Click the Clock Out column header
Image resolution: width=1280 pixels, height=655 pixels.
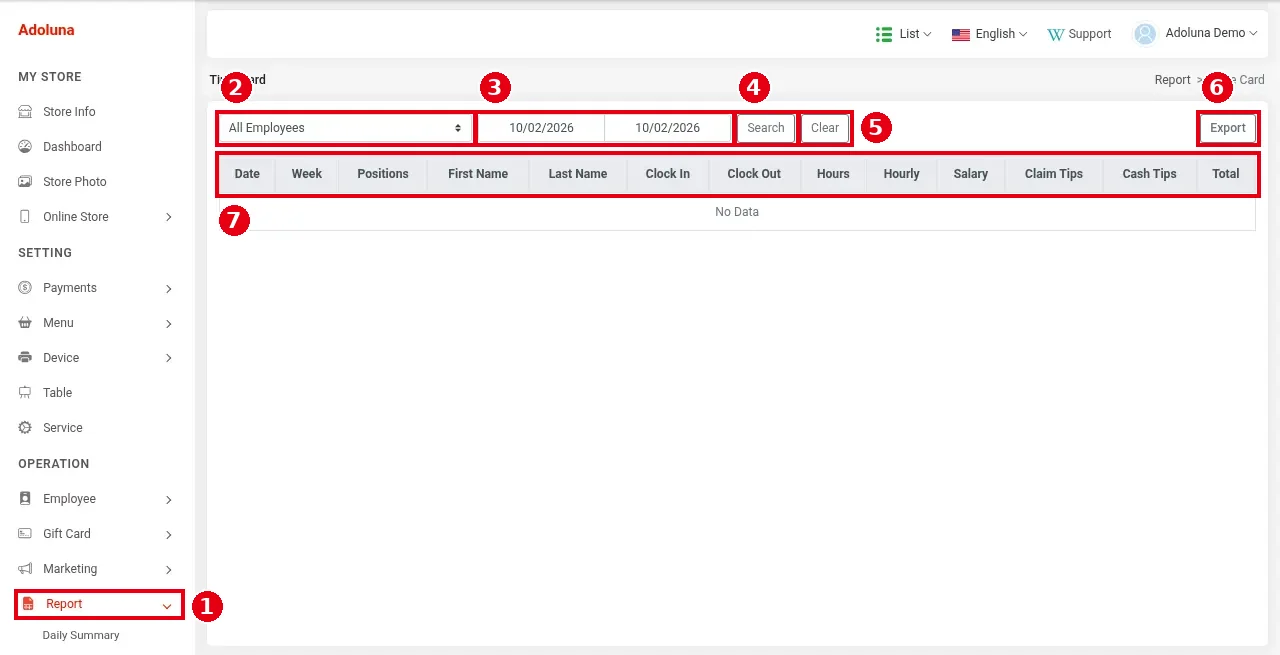754,174
